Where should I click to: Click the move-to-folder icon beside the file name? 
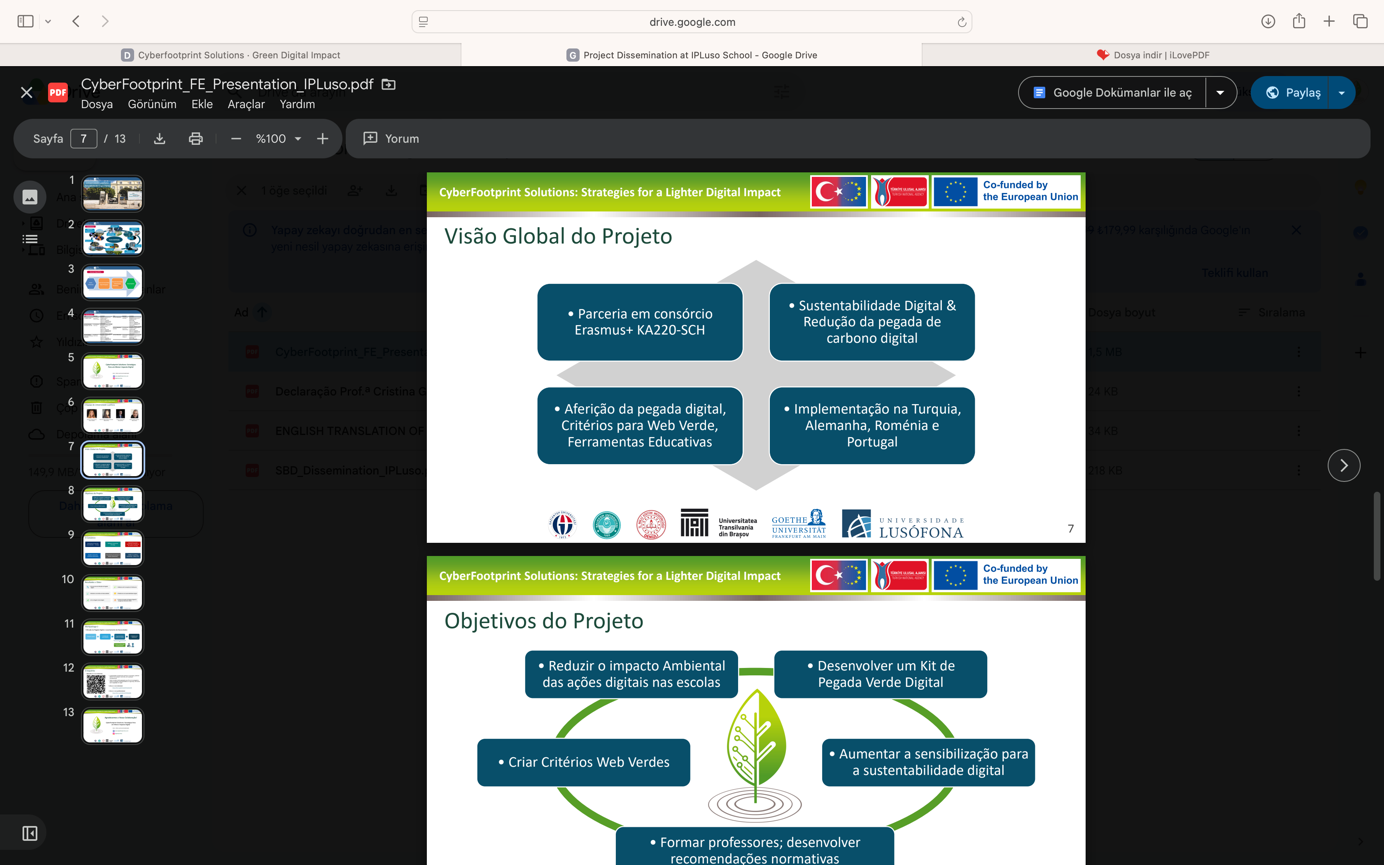tap(389, 84)
